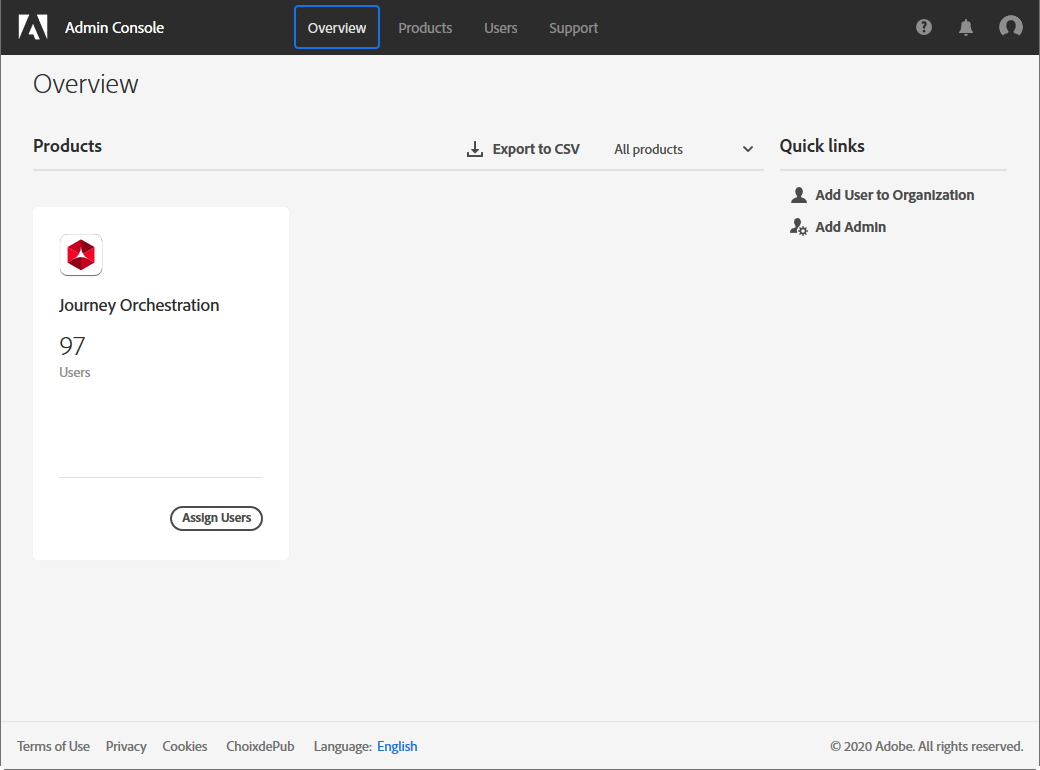Screen dimensions: 1040x770
Task: Switch to the Products tab
Action: click(425, 28)
